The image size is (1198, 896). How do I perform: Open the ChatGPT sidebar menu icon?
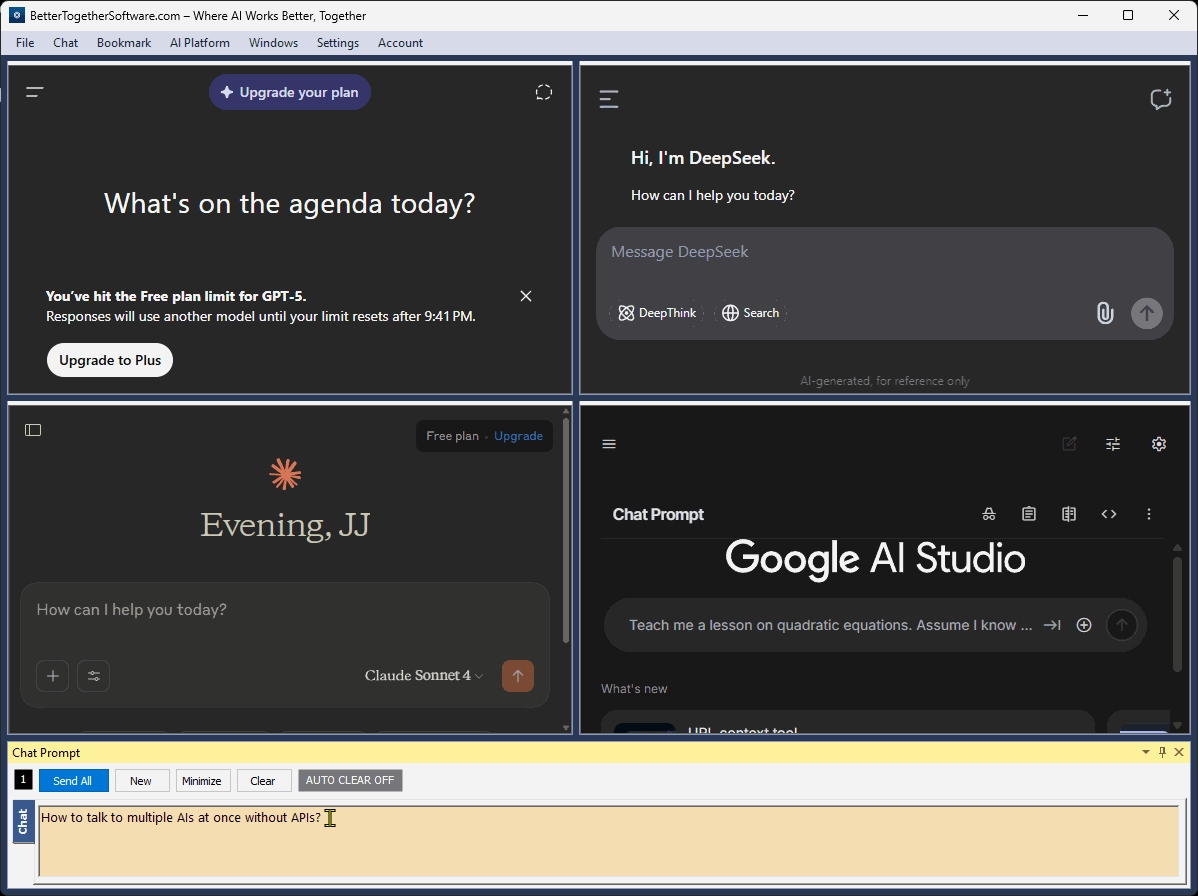[x=34, y=92]
